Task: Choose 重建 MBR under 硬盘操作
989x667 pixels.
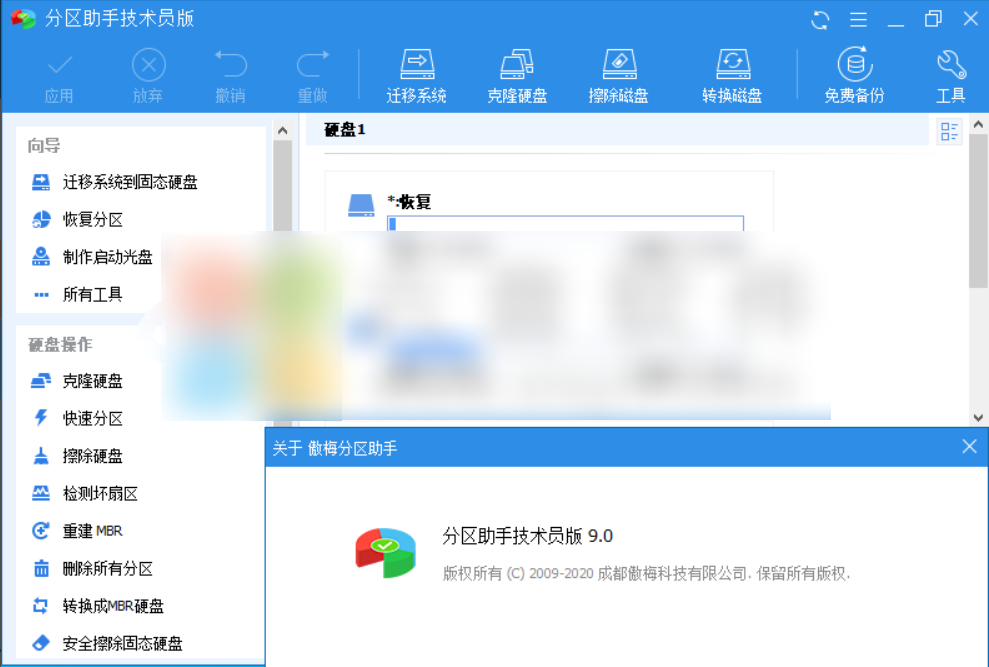Action: click(x=93, y=531)
